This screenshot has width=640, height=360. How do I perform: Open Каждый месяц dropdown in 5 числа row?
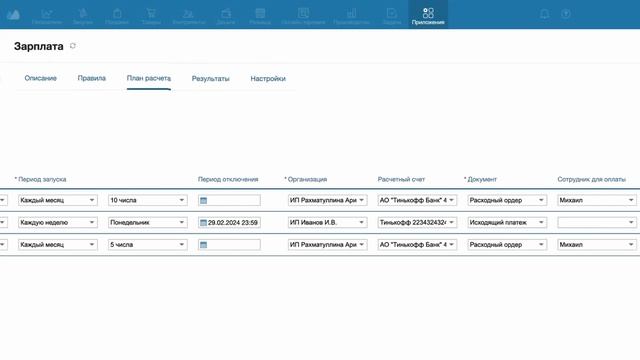click(58, 244)
